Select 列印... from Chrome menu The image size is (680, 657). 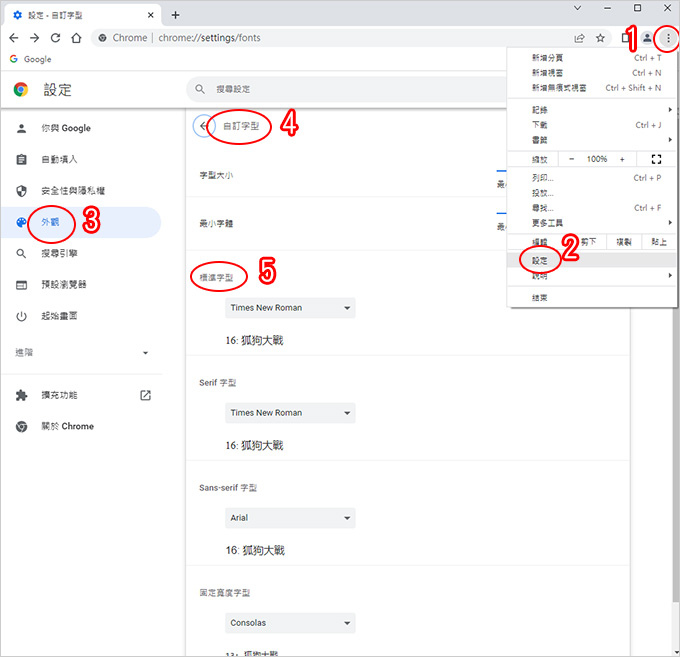coord(592,178)
